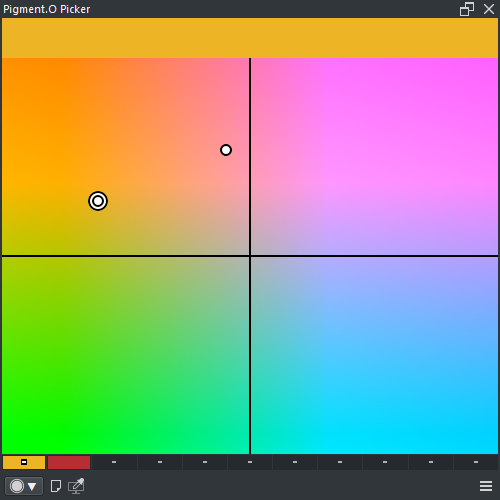The image size is (500, 500).
Task: Pick the yellow palette swatch with black mark
Action: coord(24,462)
